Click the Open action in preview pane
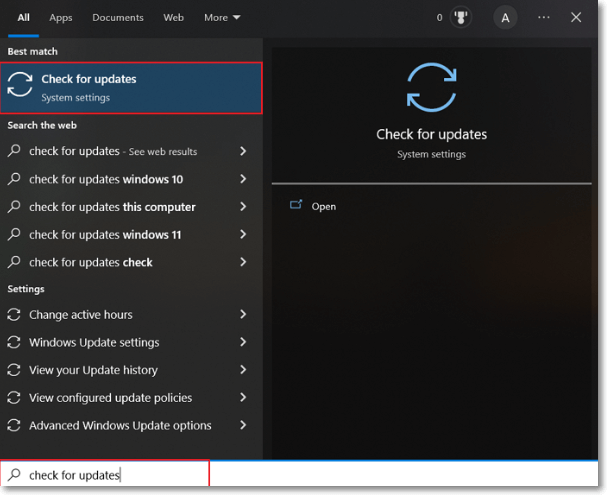The height and width of the screenshot is (495, 607). (x=324, y=206)
